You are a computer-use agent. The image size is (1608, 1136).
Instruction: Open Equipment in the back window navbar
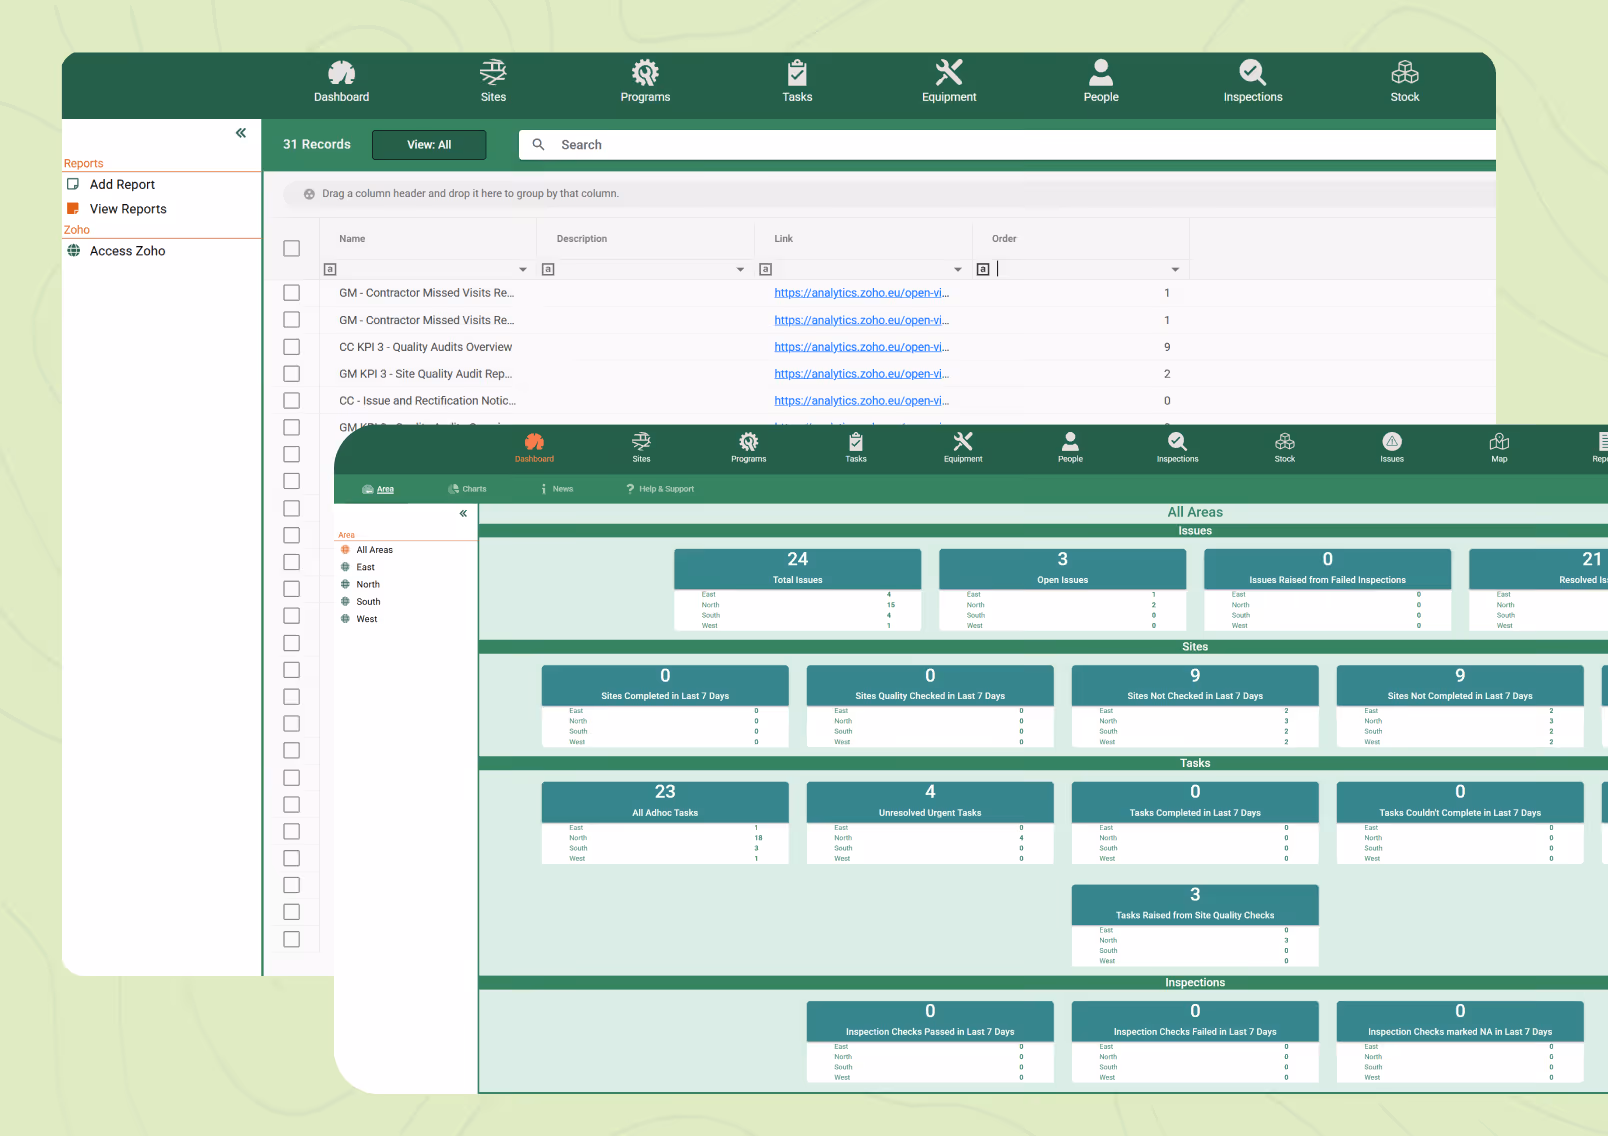click(x=949, y=82)
